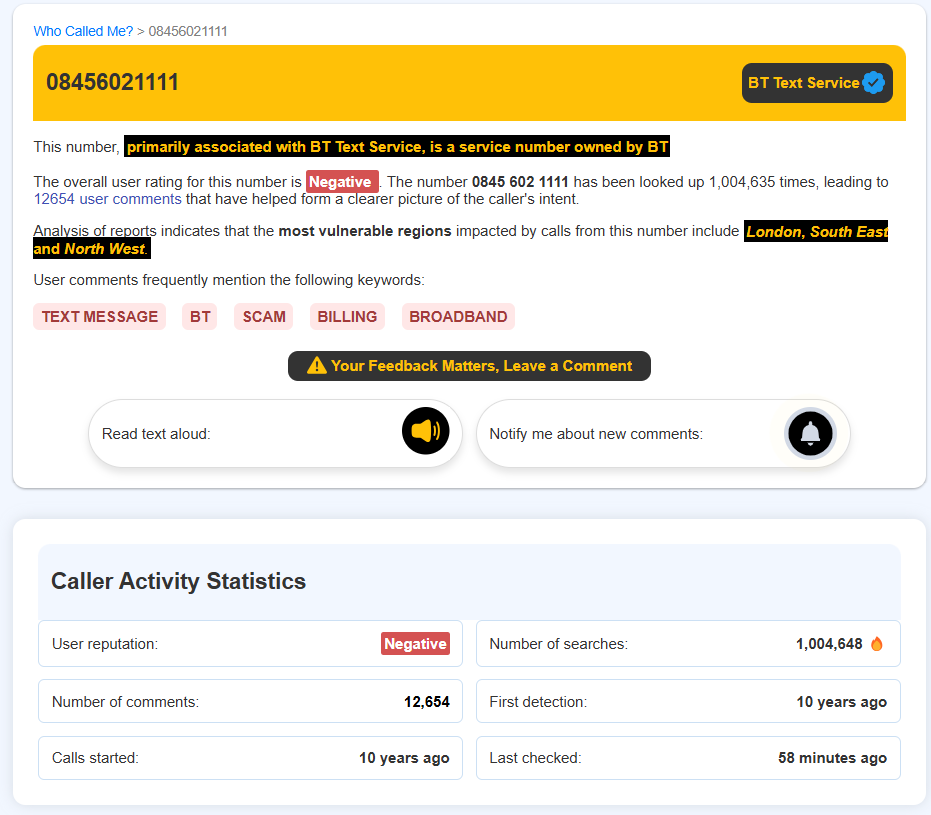Click Your Feedback Matters, Leave a Comment
The width and height of the screenshot is (931, 815).
coord(469,366)
